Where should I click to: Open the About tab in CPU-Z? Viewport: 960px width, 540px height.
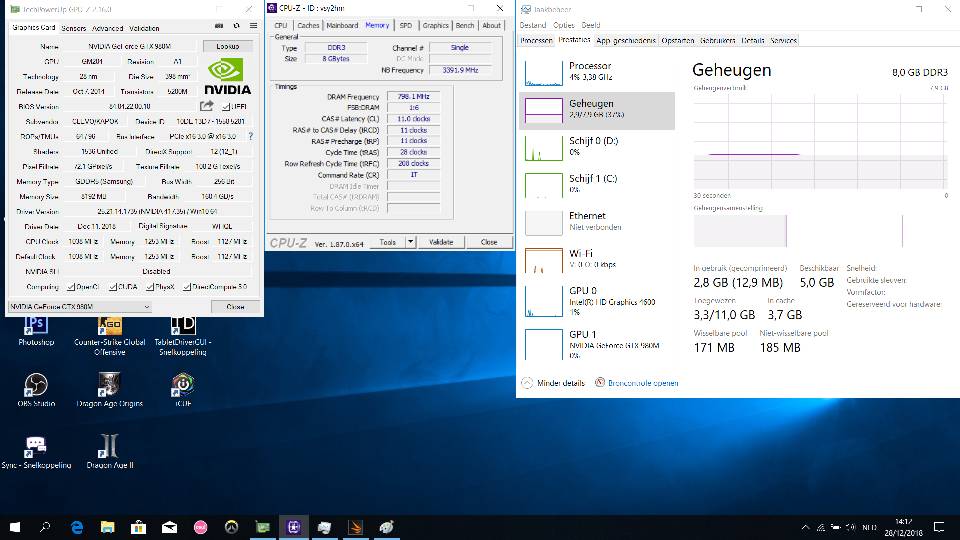tap(491, 25)
